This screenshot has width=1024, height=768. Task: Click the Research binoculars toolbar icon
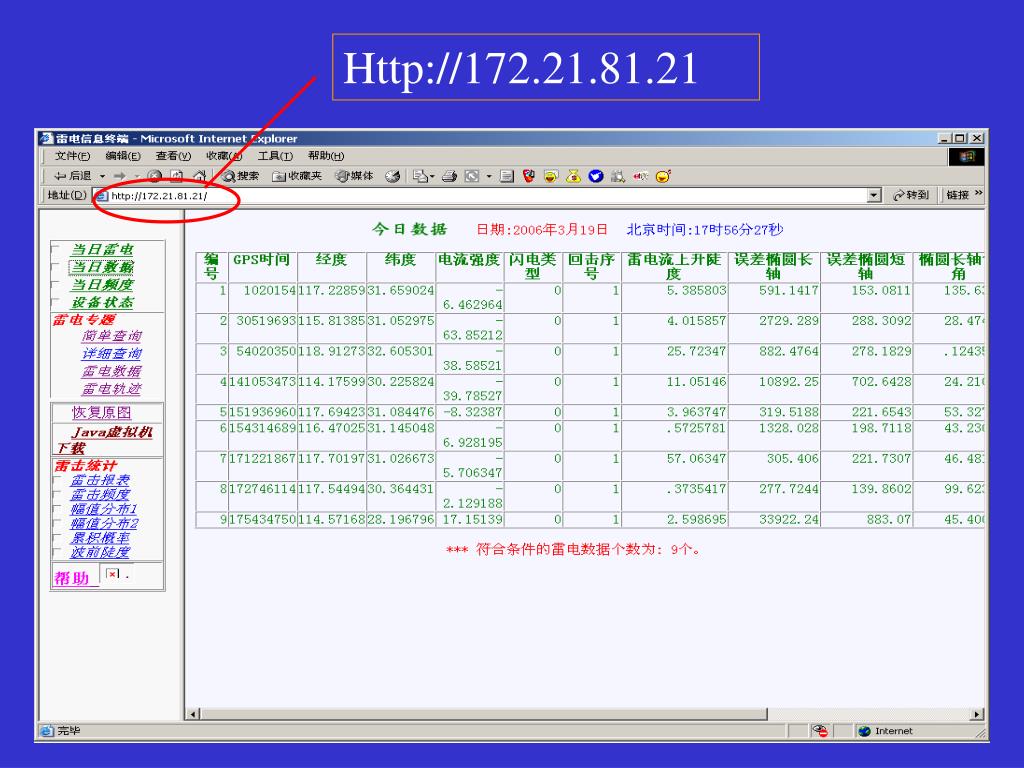coord(618,176)
